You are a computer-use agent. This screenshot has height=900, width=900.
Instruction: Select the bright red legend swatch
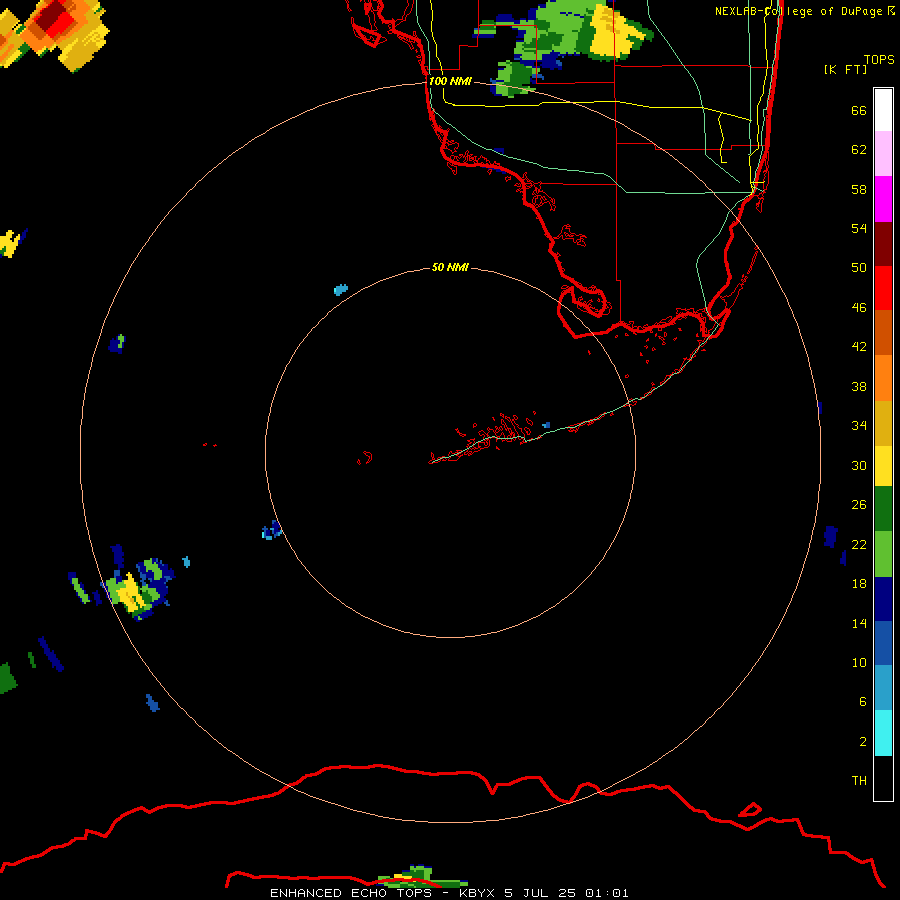click(x=883, y=288)
